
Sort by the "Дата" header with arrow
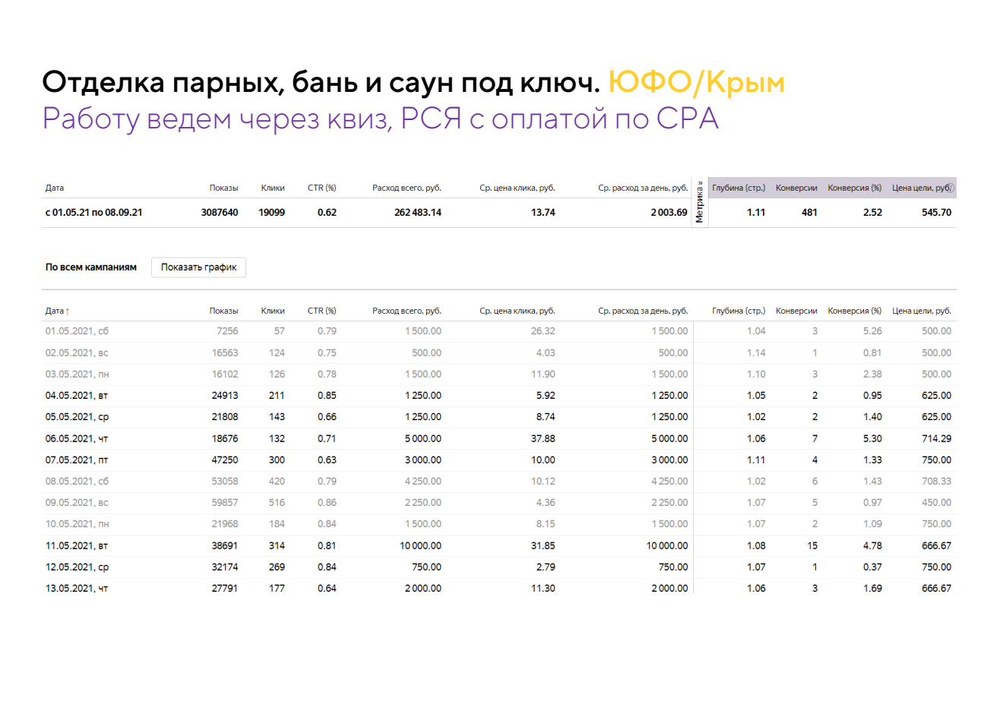(x=57, y=311)
